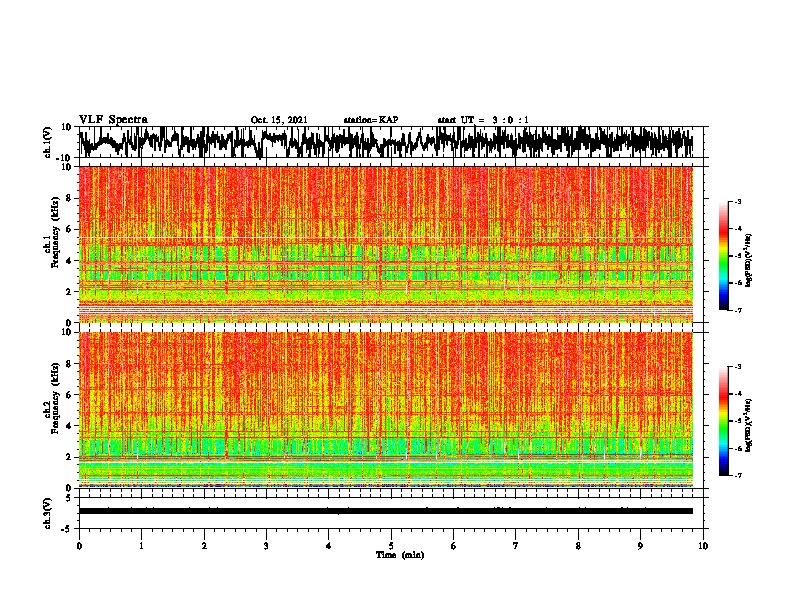The height and width of the screenshot is (612, 792).
Task: Click time axis tick label "8"
Action: click(578, 546)
